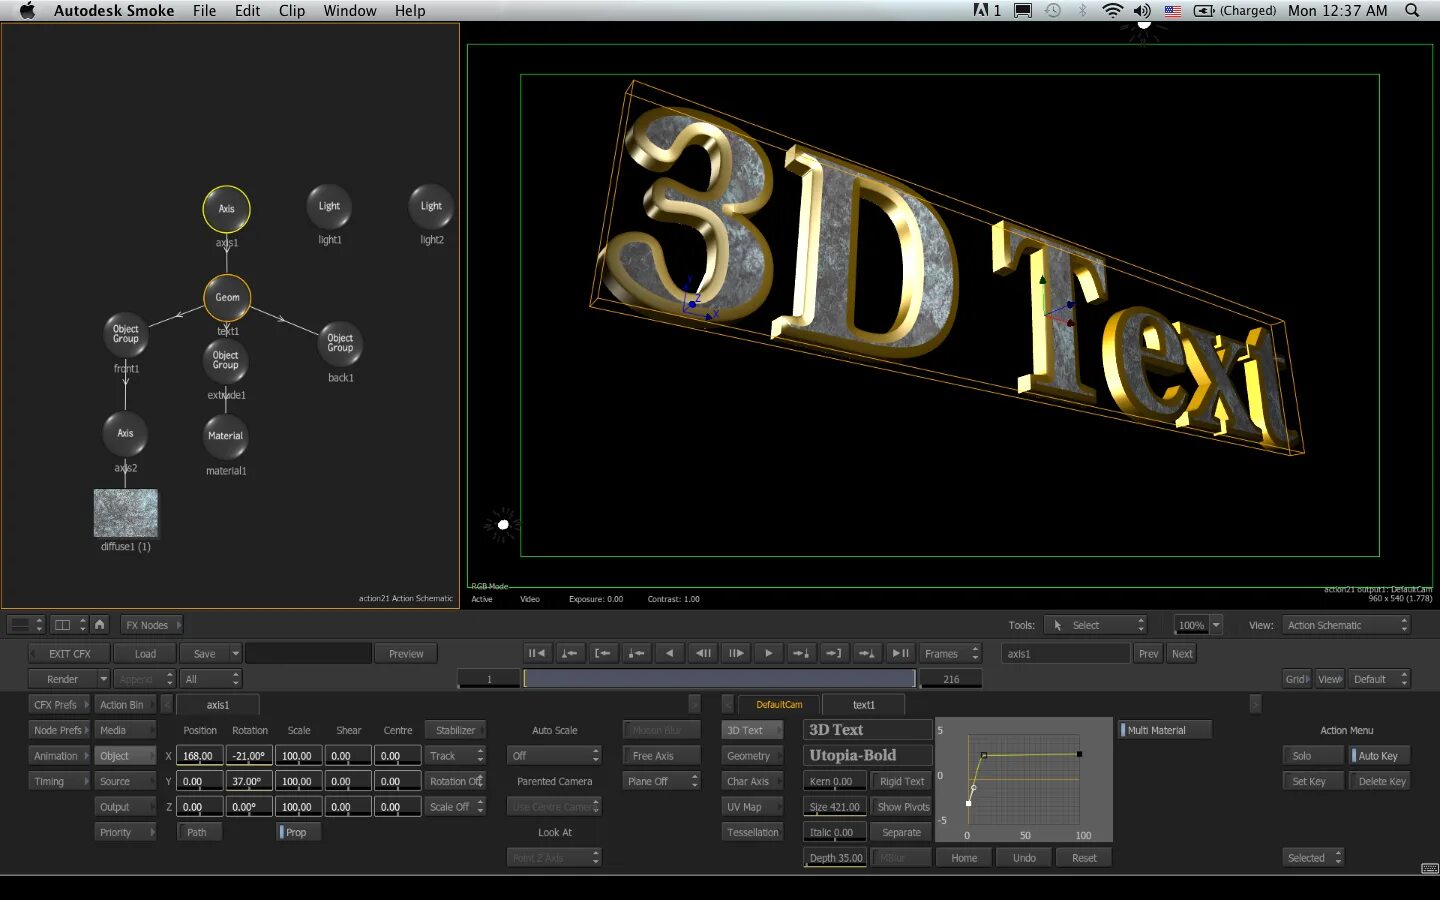Switch to the DefaultCam tab
This screenshot has height=900, width=1440.
[x=779, y=705]
